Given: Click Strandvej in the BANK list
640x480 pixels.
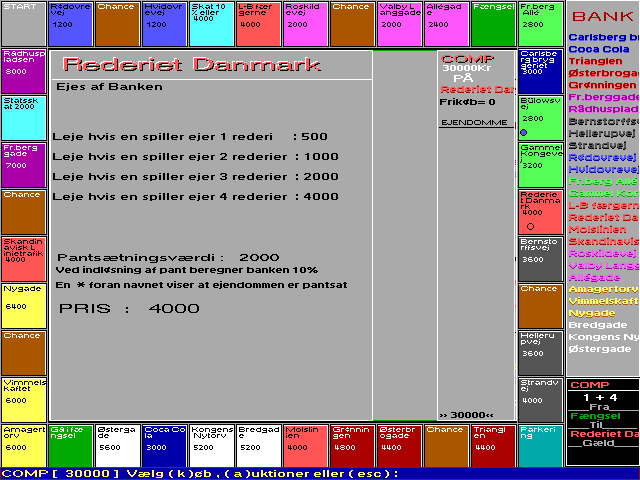Looking at the screenshot, I should tap(597, 145).
